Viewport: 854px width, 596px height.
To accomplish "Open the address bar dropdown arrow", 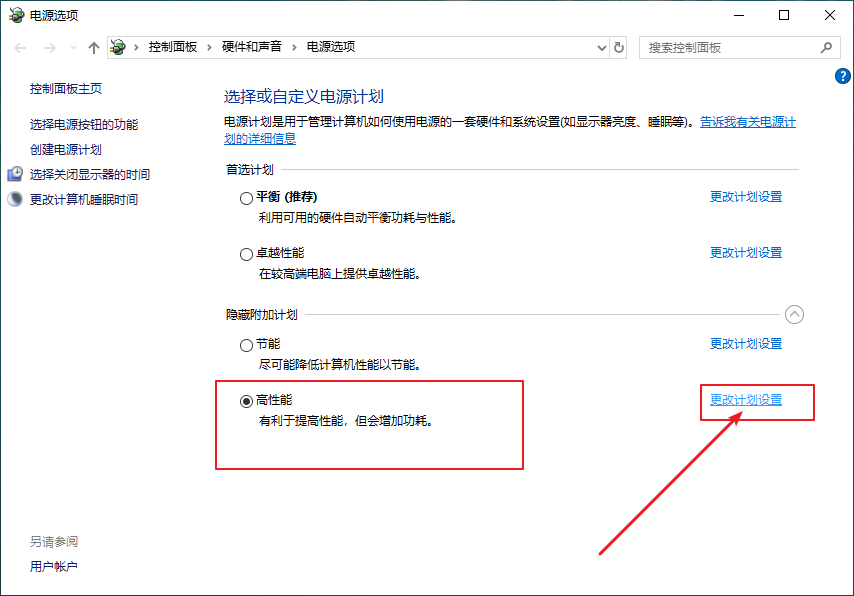I will [x=600, y=47].
